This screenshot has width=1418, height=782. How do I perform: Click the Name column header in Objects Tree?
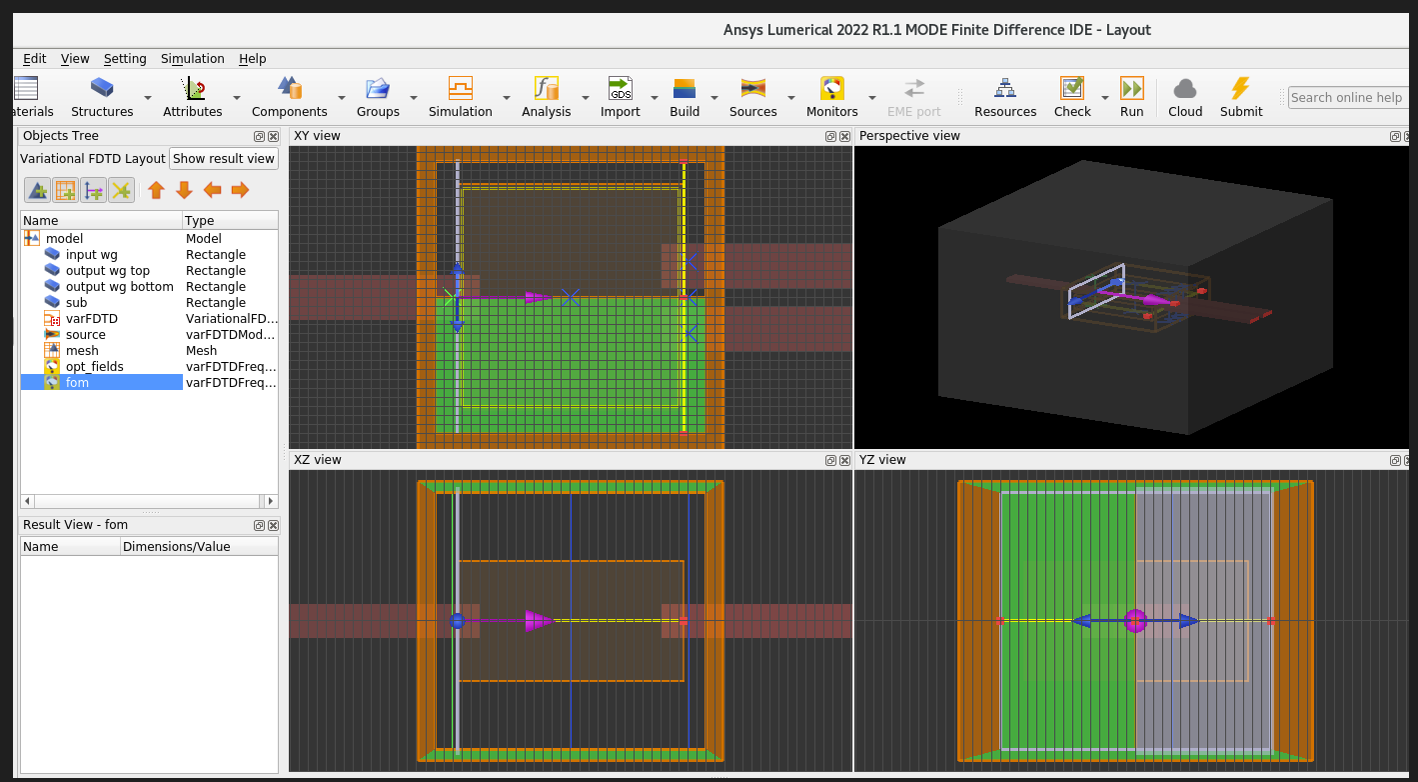[101, 220]
